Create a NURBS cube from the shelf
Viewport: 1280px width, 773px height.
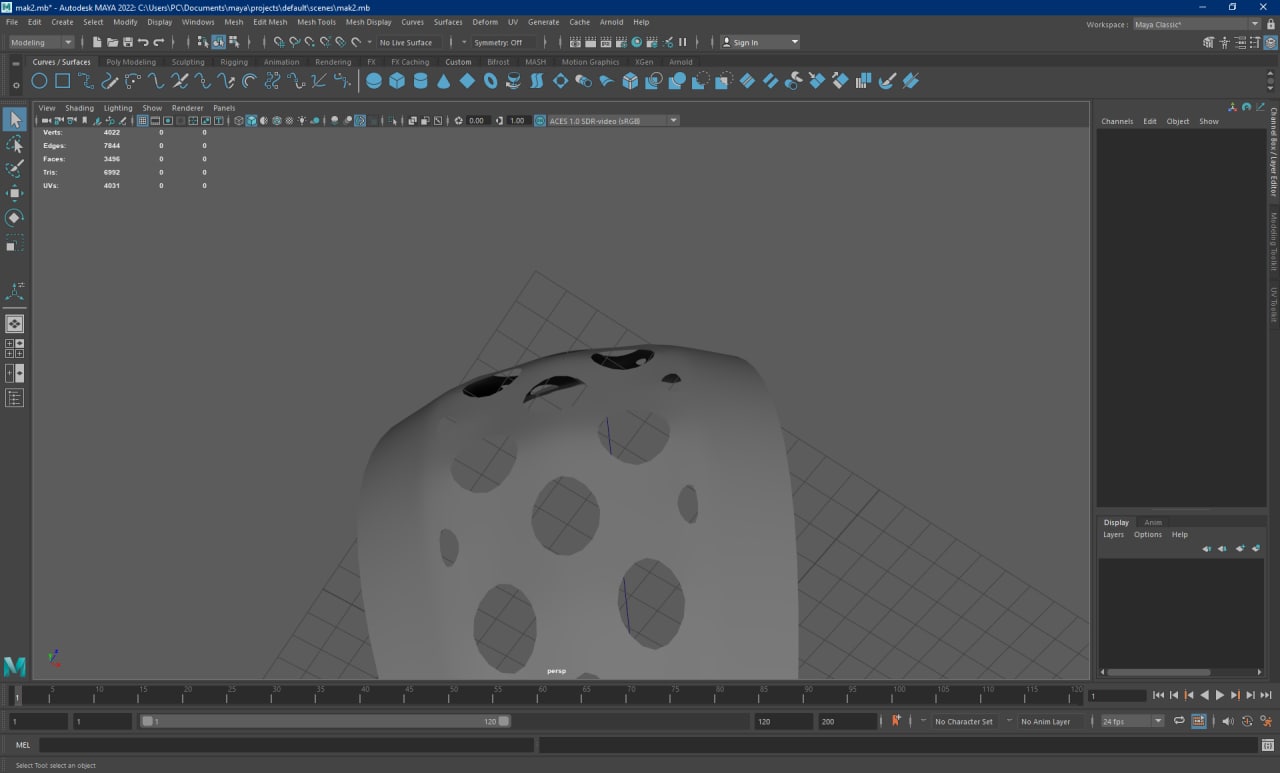click(397, 81)
